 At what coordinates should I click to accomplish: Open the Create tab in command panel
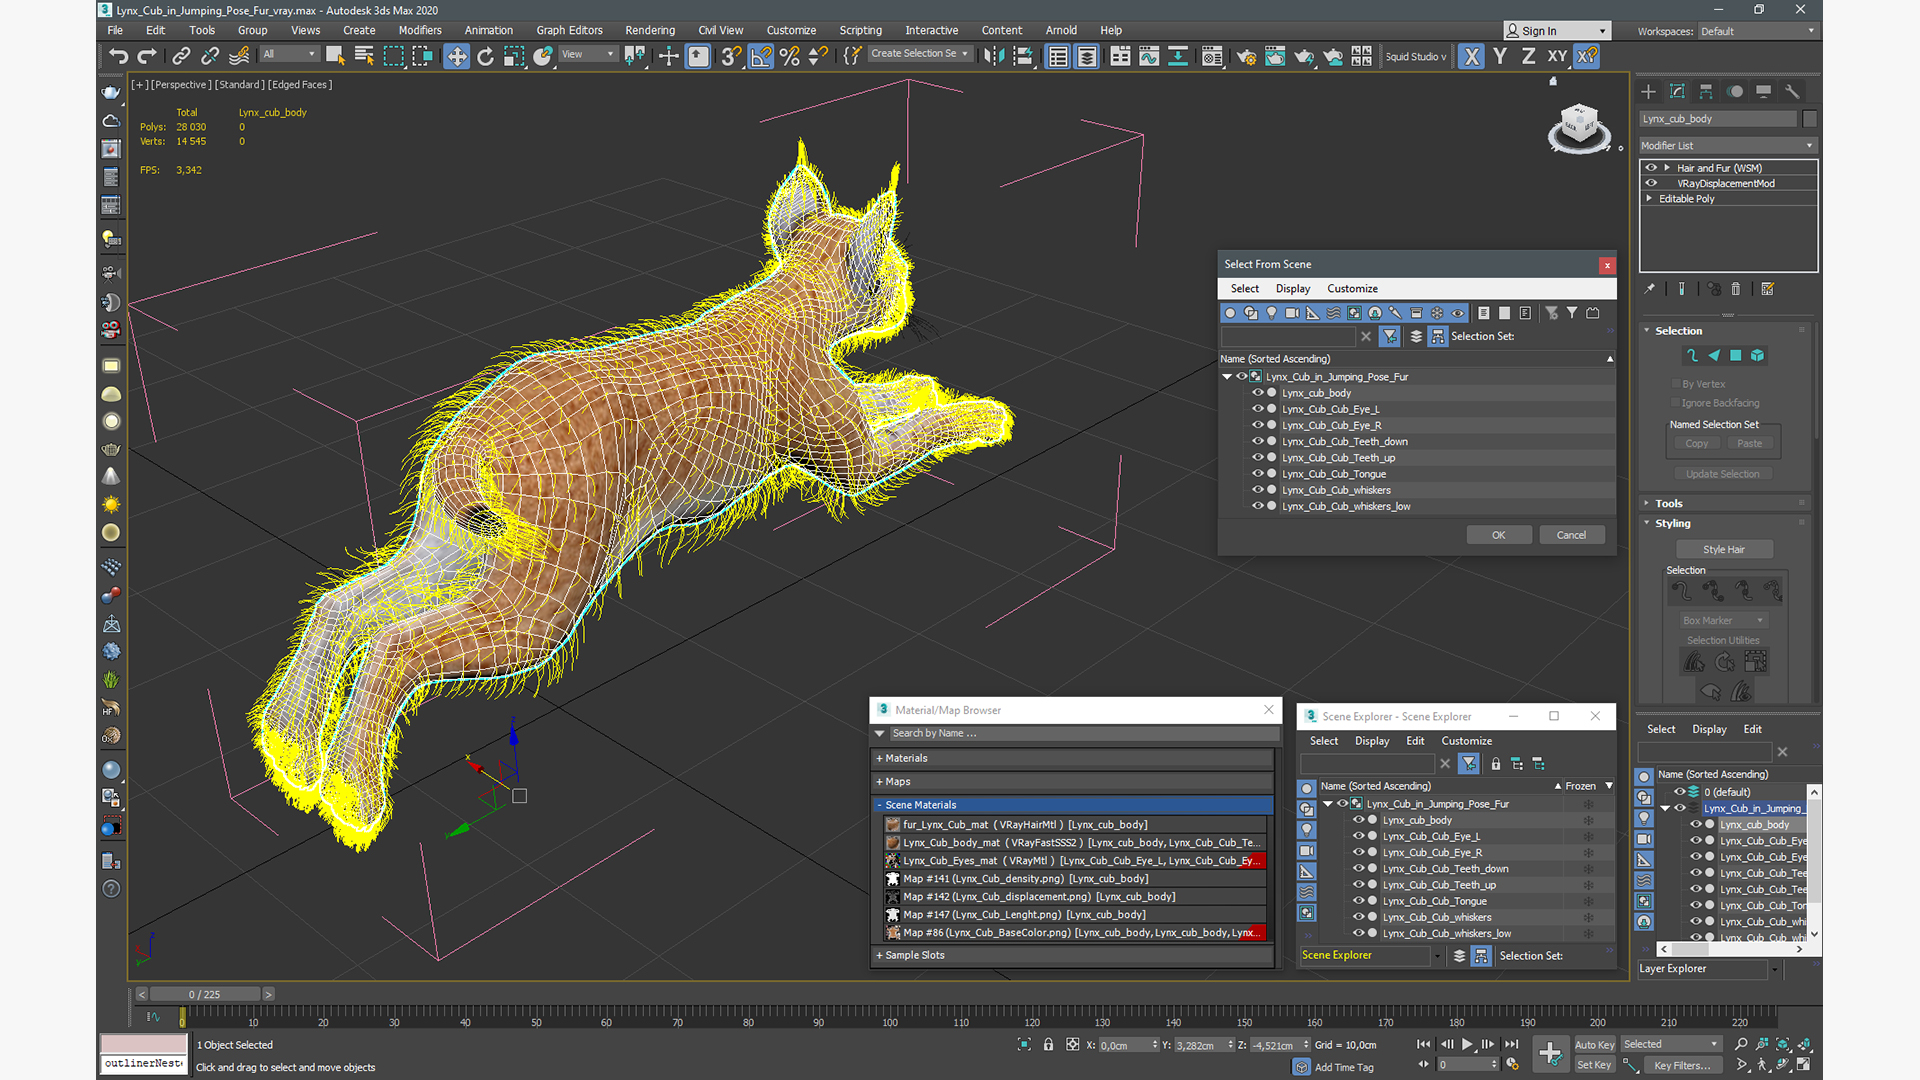[x=1648, y=91]
